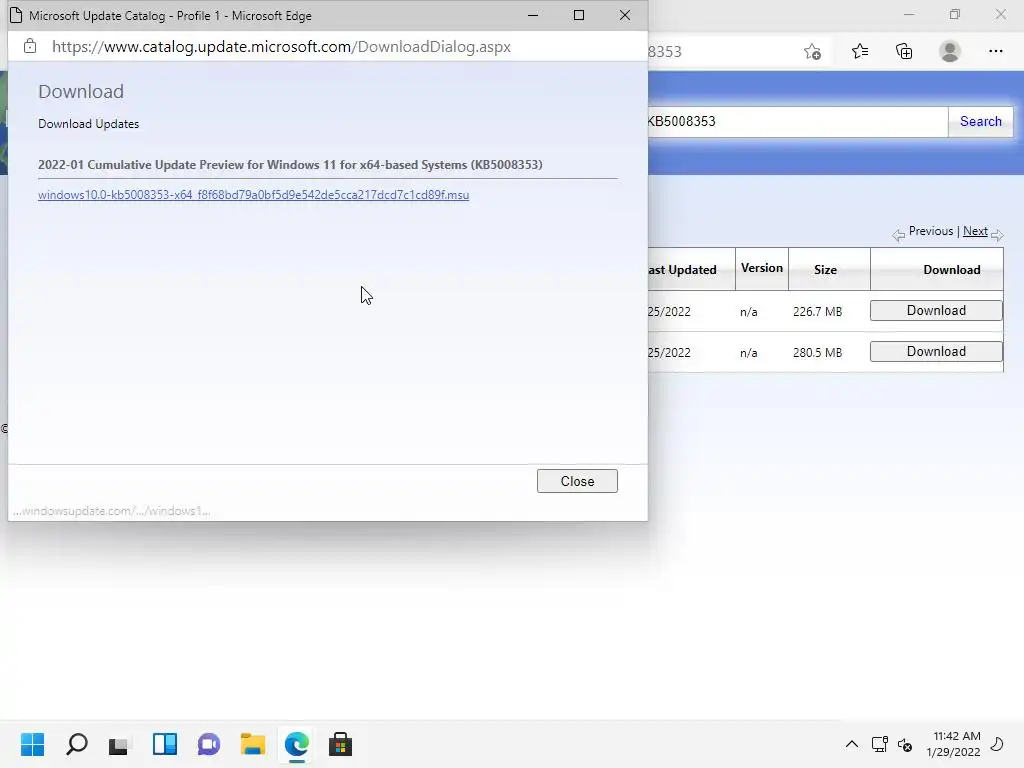
Task: Click the 226.7 MB size cell
Action: (818, 312)
